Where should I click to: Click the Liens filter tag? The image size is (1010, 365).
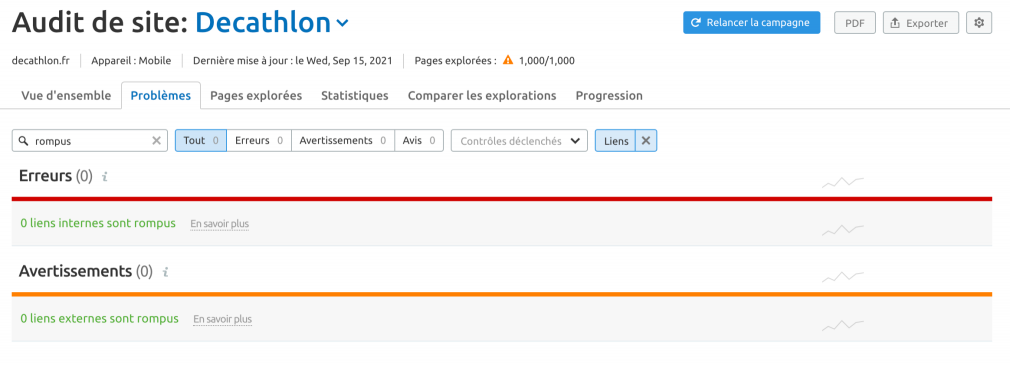tap(616, 141)
